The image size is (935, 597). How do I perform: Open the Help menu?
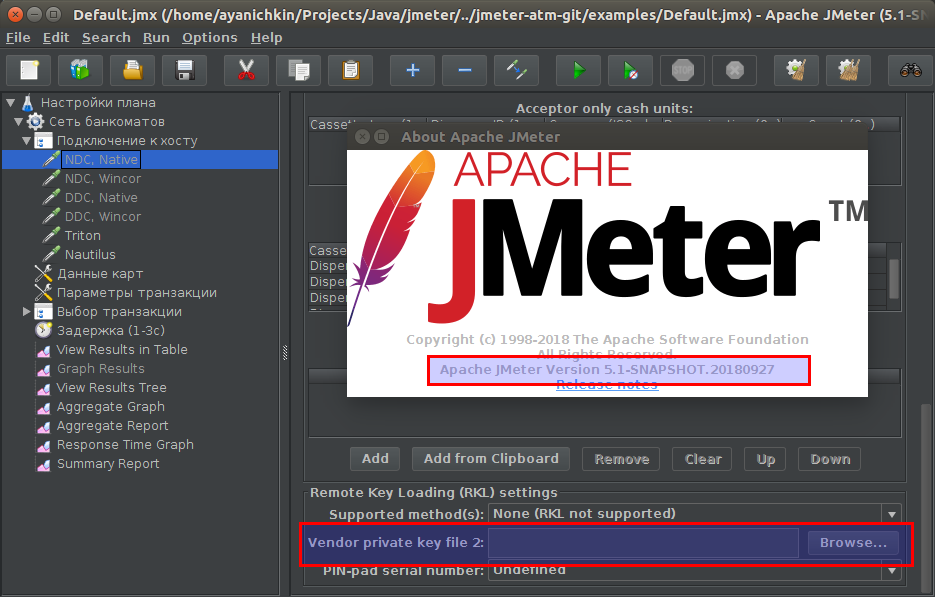(266, 38)
